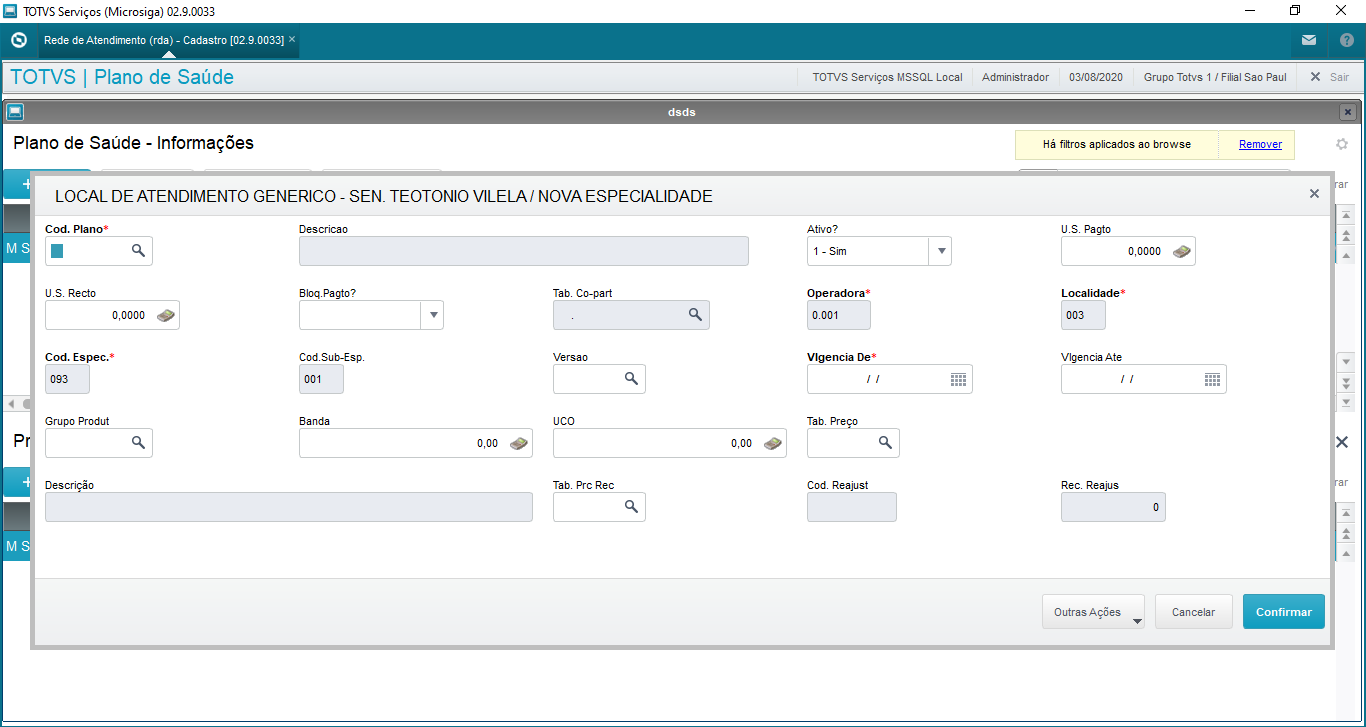
Task: Expand the Ativo? dropdown
Action: [939, 251]
